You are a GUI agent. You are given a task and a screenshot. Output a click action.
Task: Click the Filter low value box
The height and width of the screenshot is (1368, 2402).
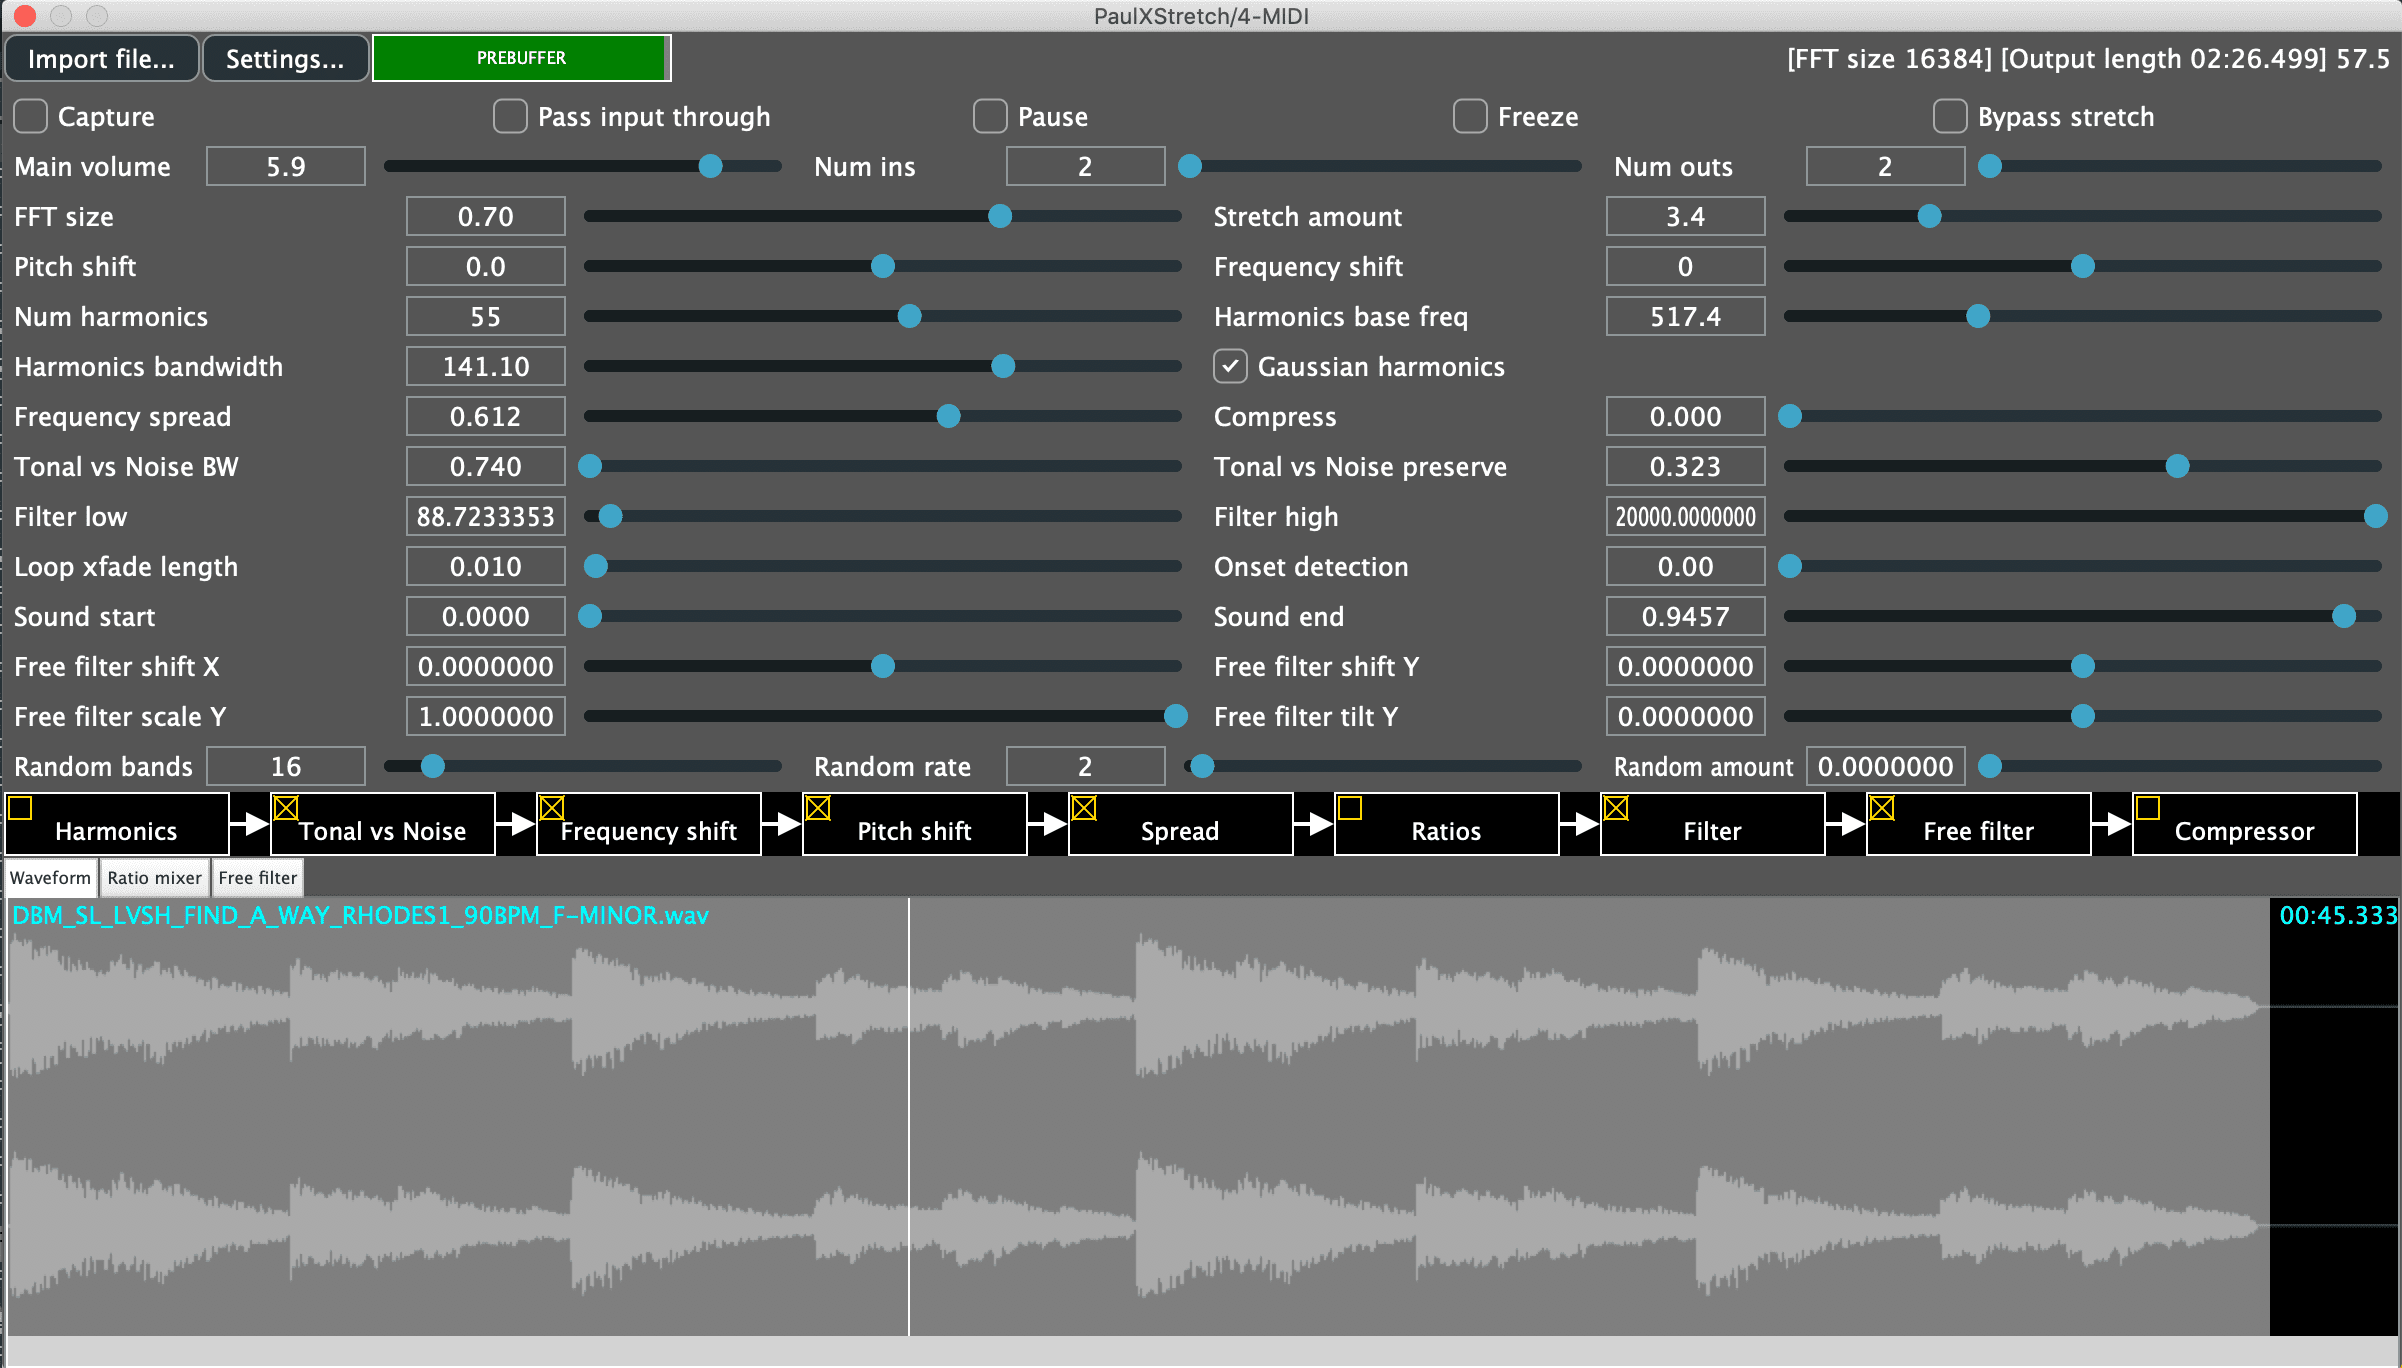tap(486, 516)
